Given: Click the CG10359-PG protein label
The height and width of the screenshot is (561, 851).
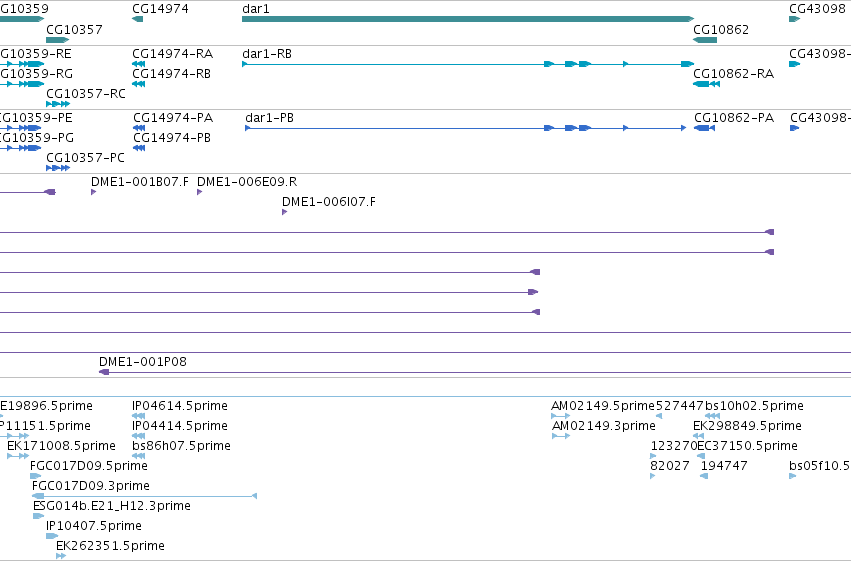Looking at the screenshot, I should pos(36,138).
